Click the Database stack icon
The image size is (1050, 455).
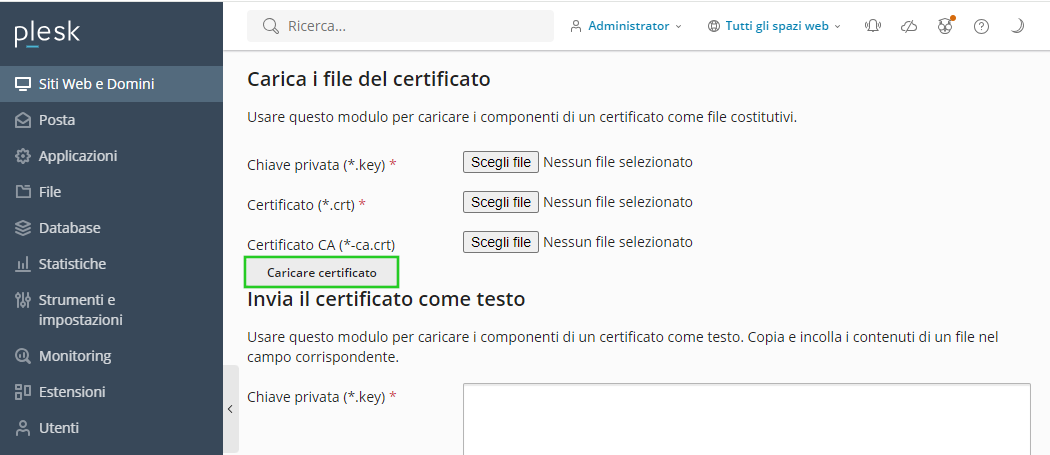coord(23,228)
